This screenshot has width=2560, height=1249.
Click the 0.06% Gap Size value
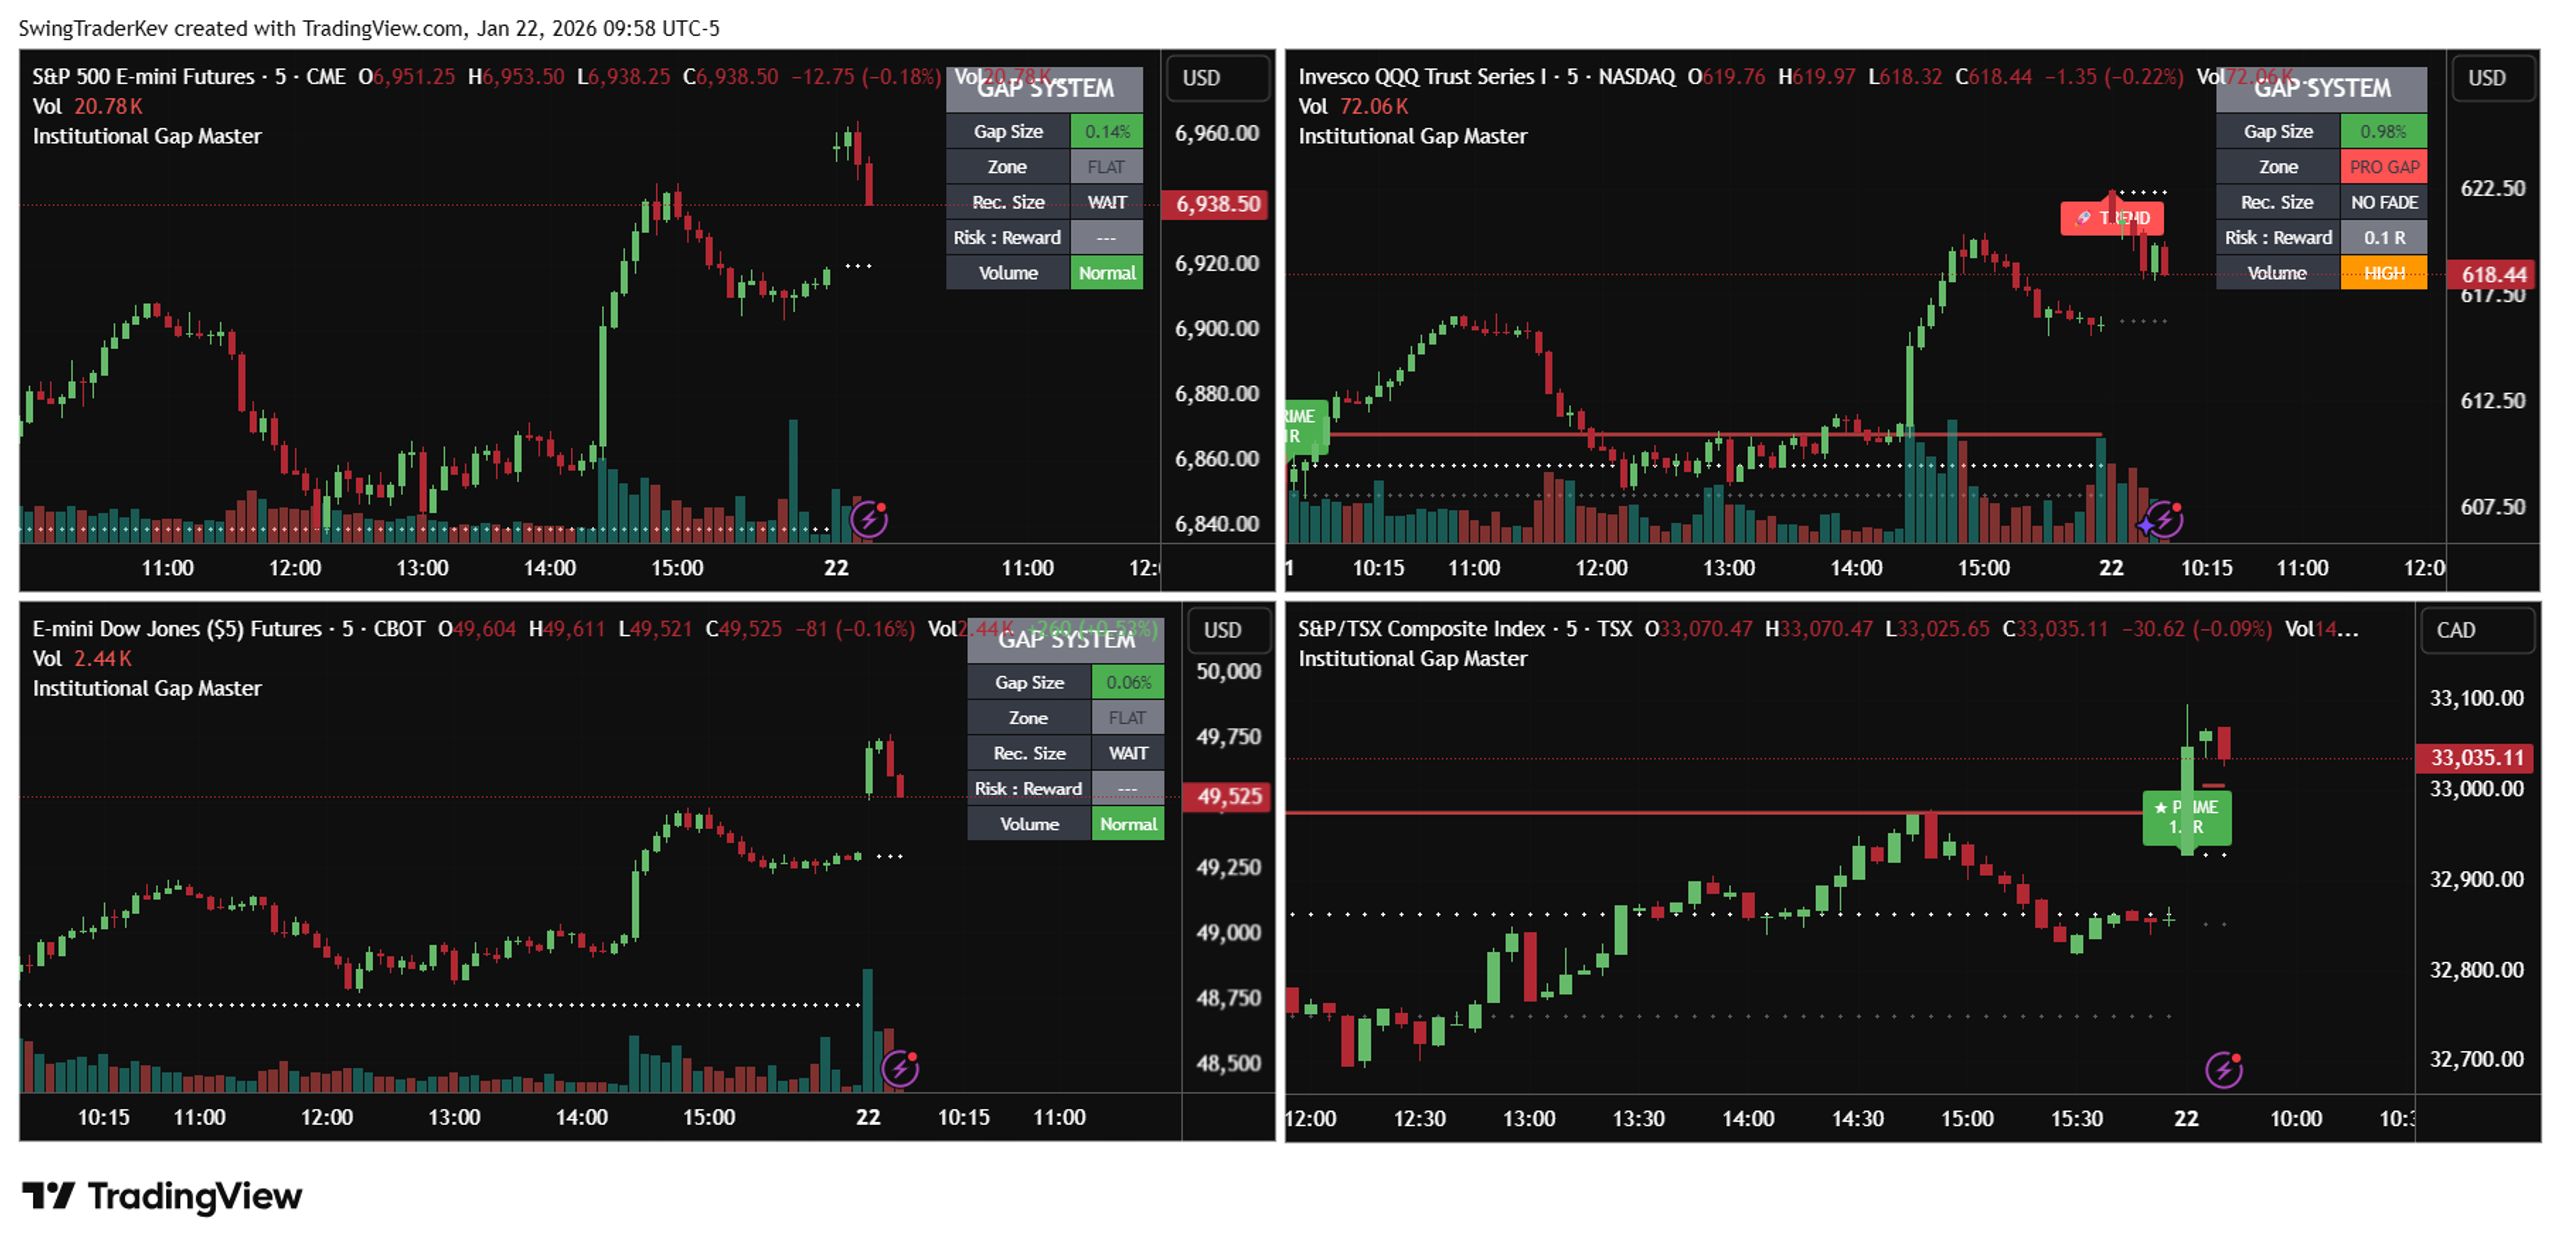[1128, 682]
